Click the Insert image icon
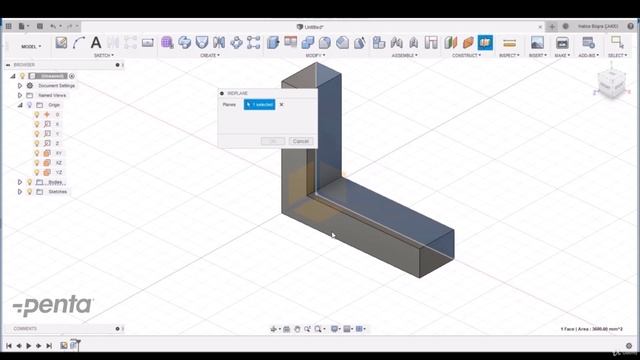This screenshot has width=640, height=360. (537, 42)
